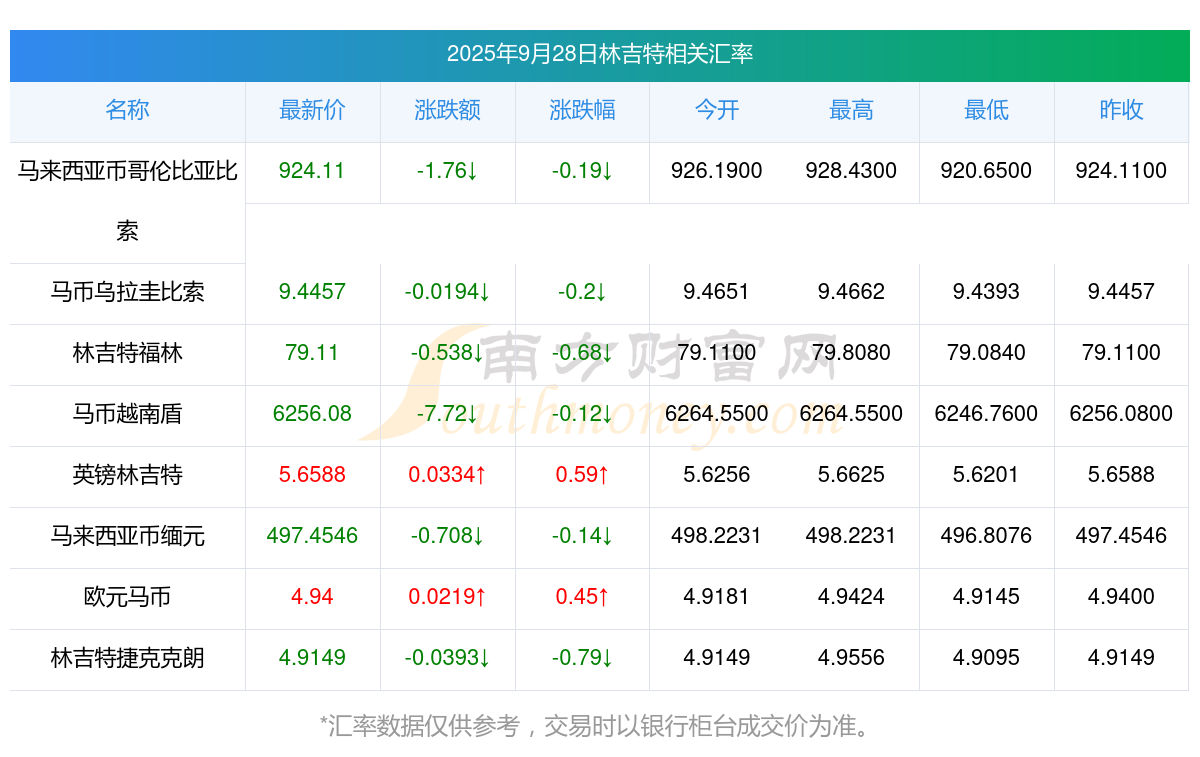Click the 名称 column header
Viewport: 1200px width, 757px height.
(x=127, y=110)
